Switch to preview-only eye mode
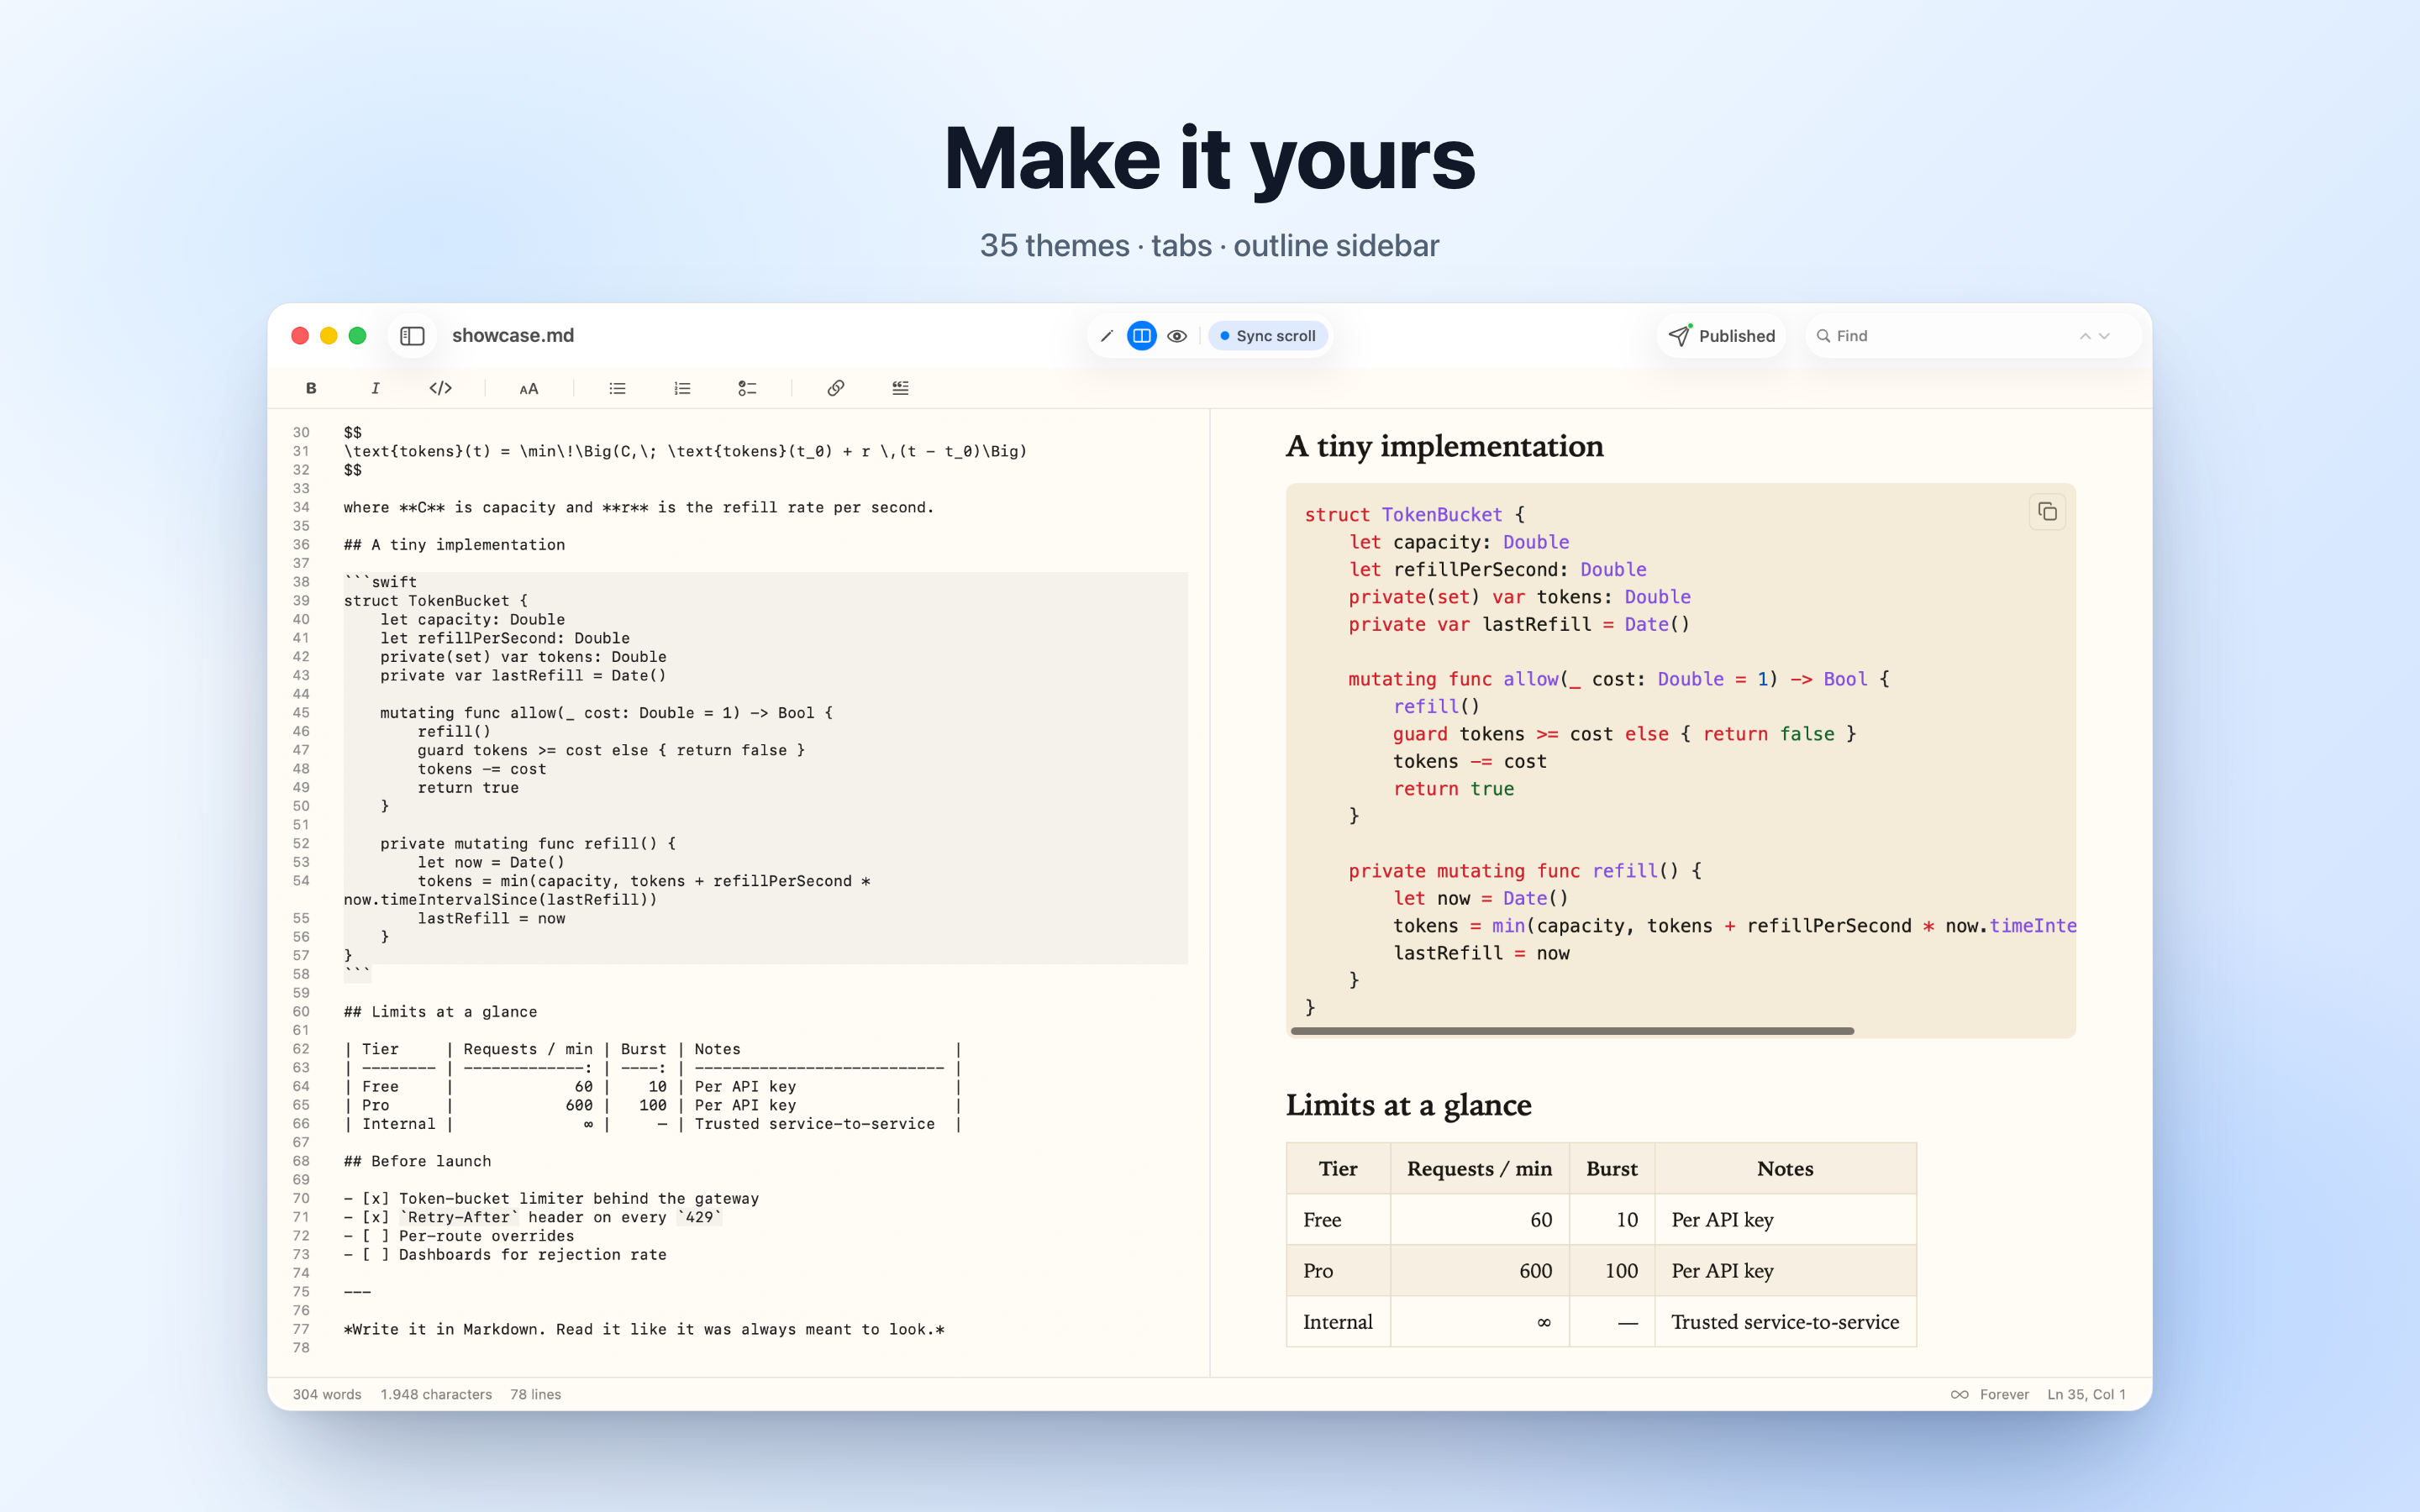 tap(1177, 336)
